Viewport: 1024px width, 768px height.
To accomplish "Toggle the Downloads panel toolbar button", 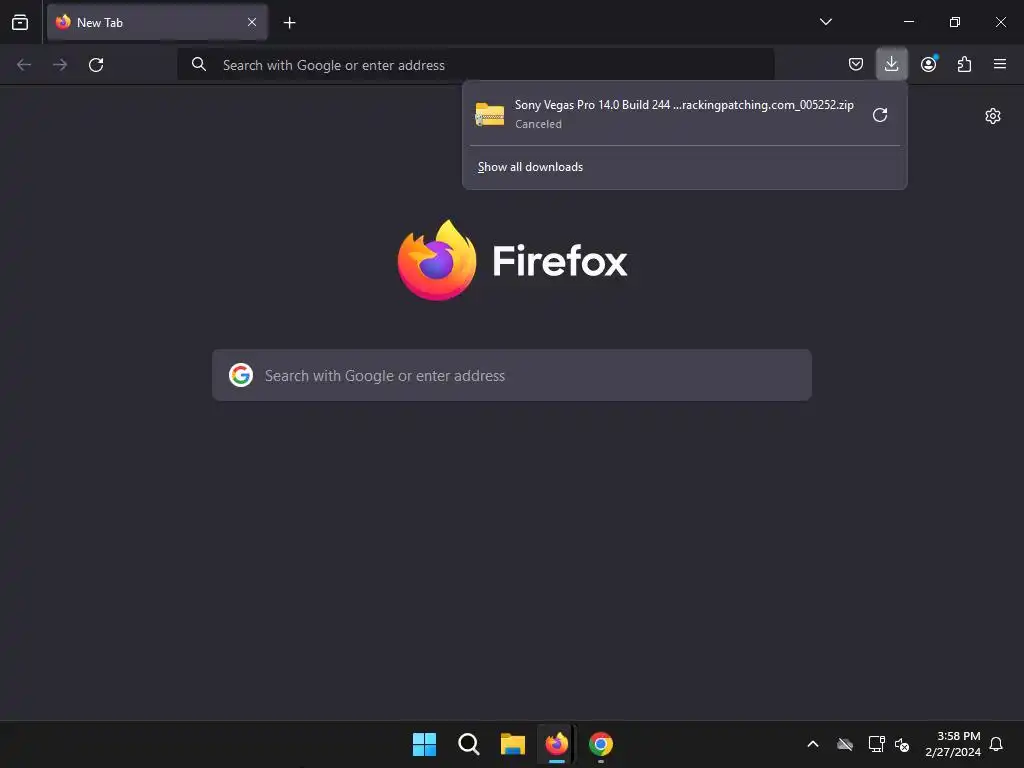I will pyautogui.click(x=891, y=64).
